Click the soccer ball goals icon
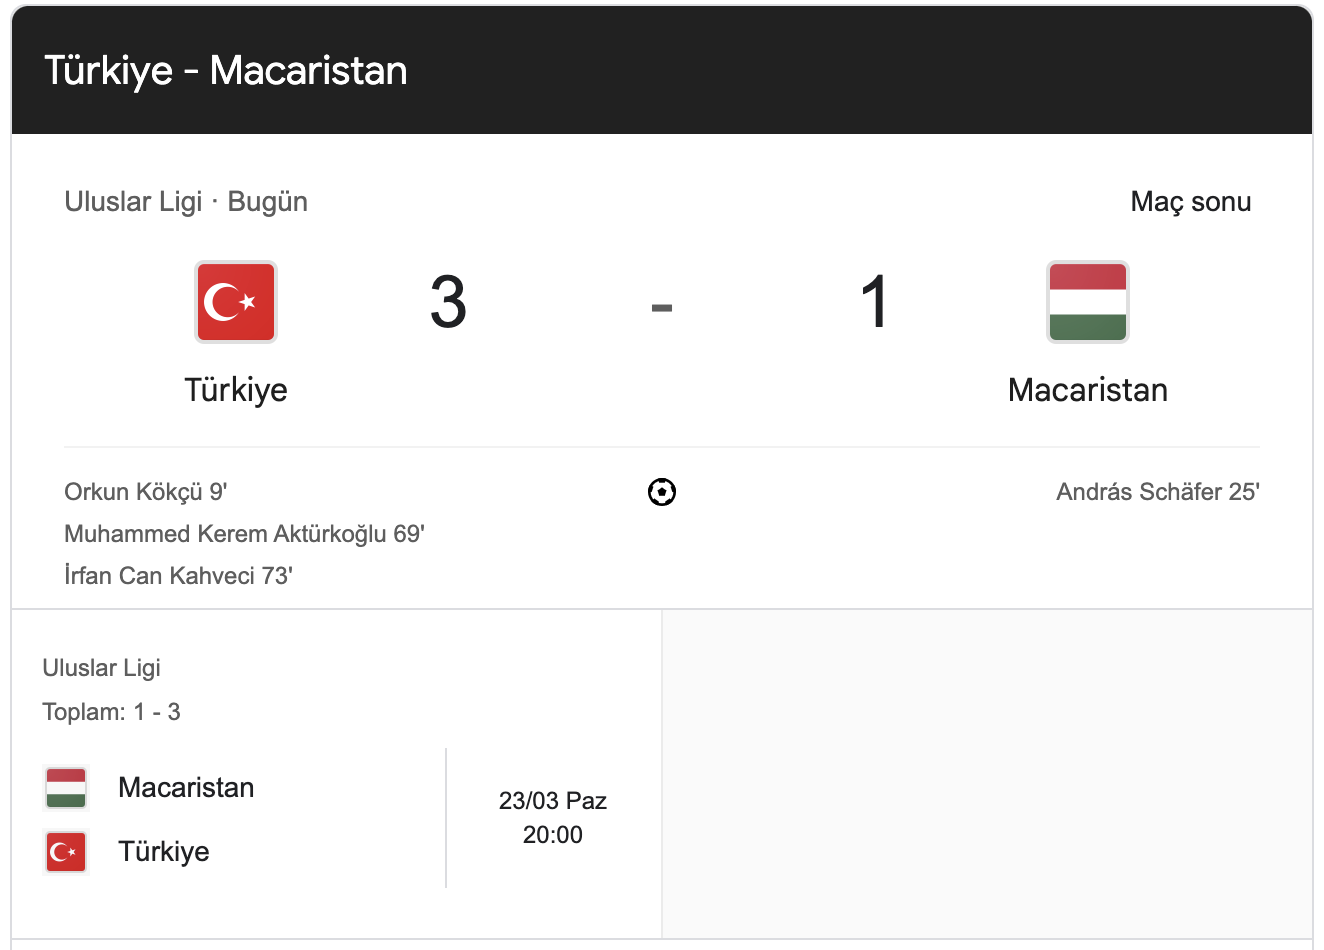This screenshot has height=950, width=1324. click(x=662, y=492)
